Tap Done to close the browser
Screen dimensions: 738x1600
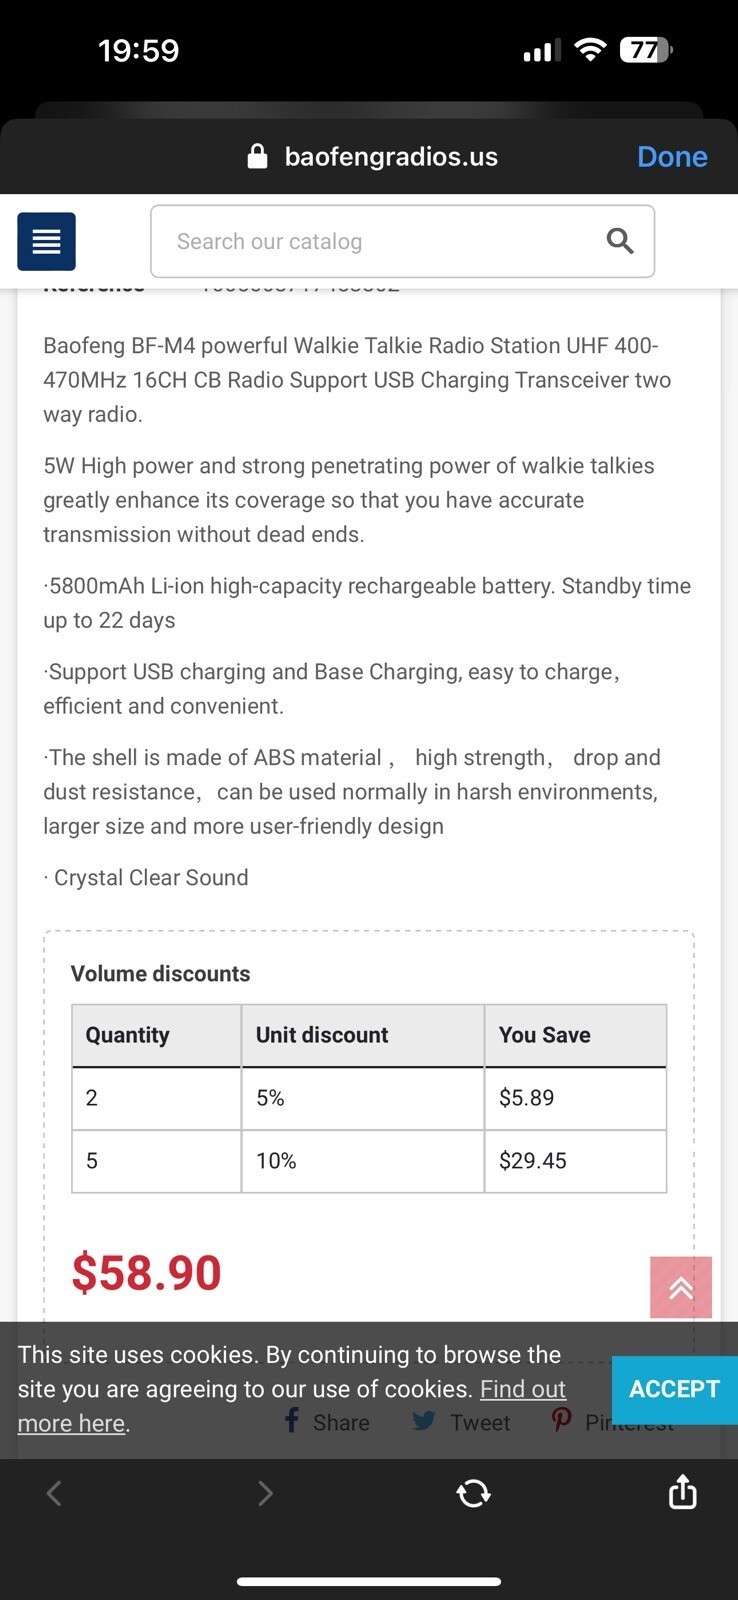pyautogui.click(x=672, y=157)
